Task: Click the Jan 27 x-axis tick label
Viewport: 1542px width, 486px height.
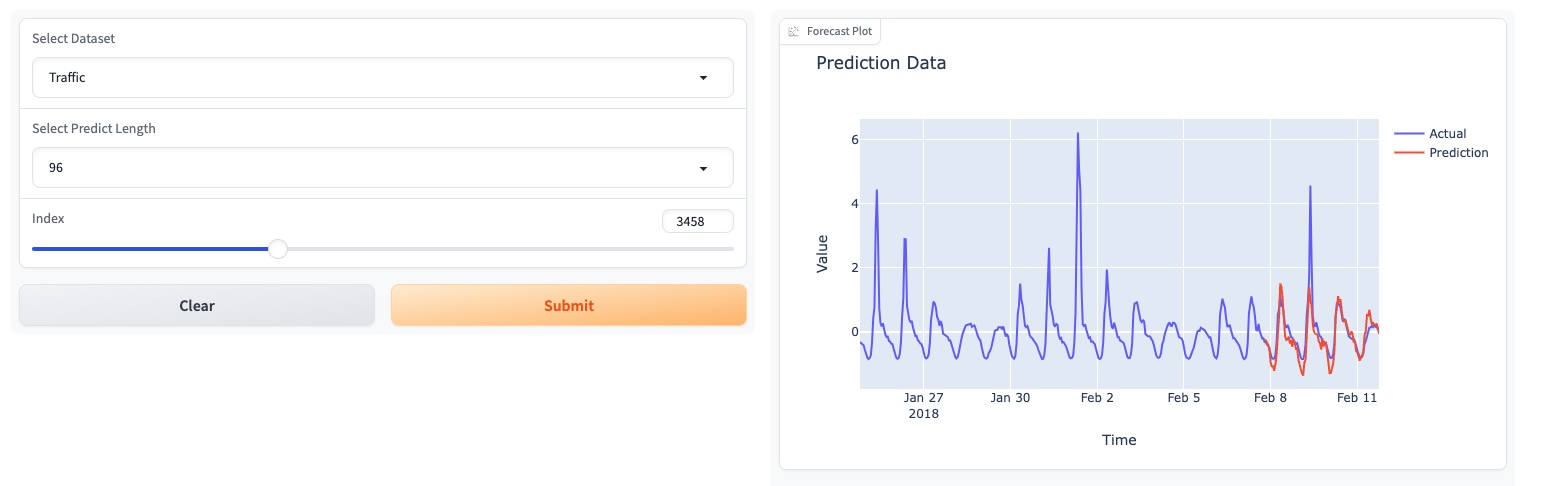Action: click(923, 398)
